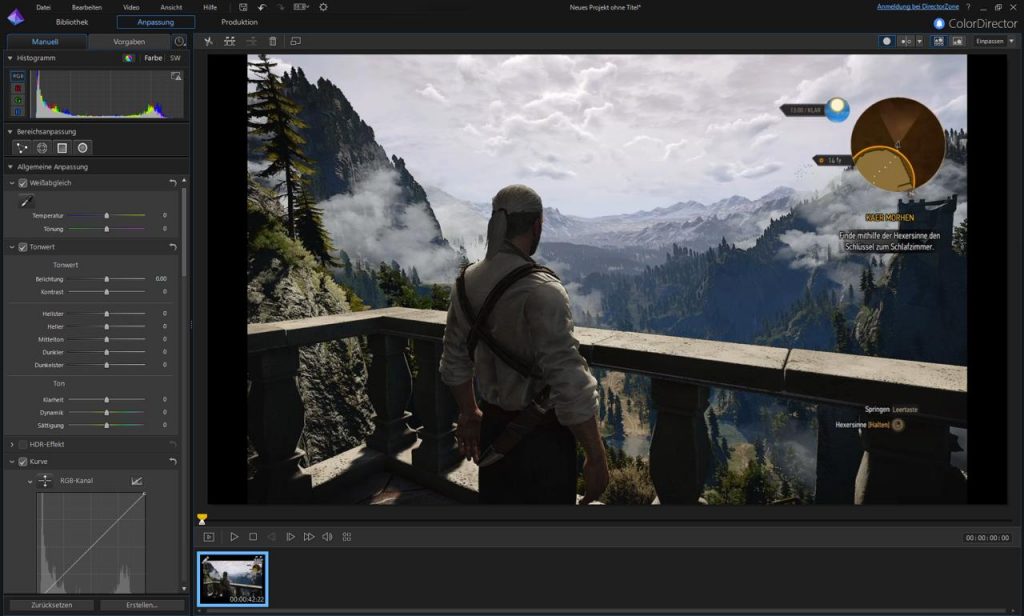This screenshot has width=1024, height=616.
Task: Toggle the green histogram channel
Action: (x=18, y=100)
